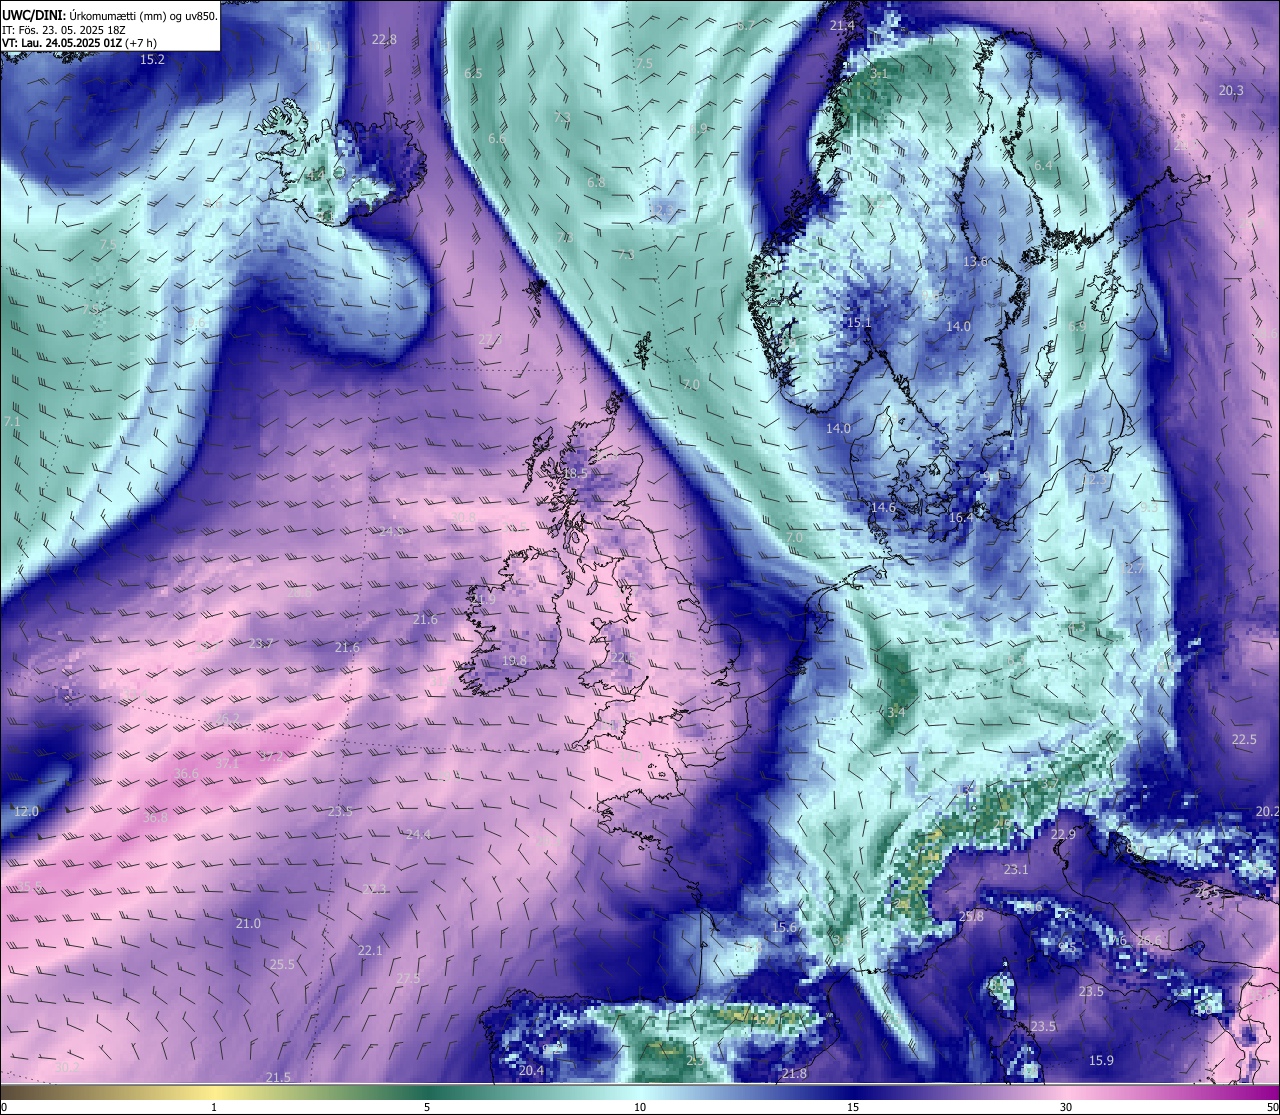The height and width of the screenshot is (1115, 1280).
Task: Click the 15.6 value over southern France
Action: tap(785, 928)
